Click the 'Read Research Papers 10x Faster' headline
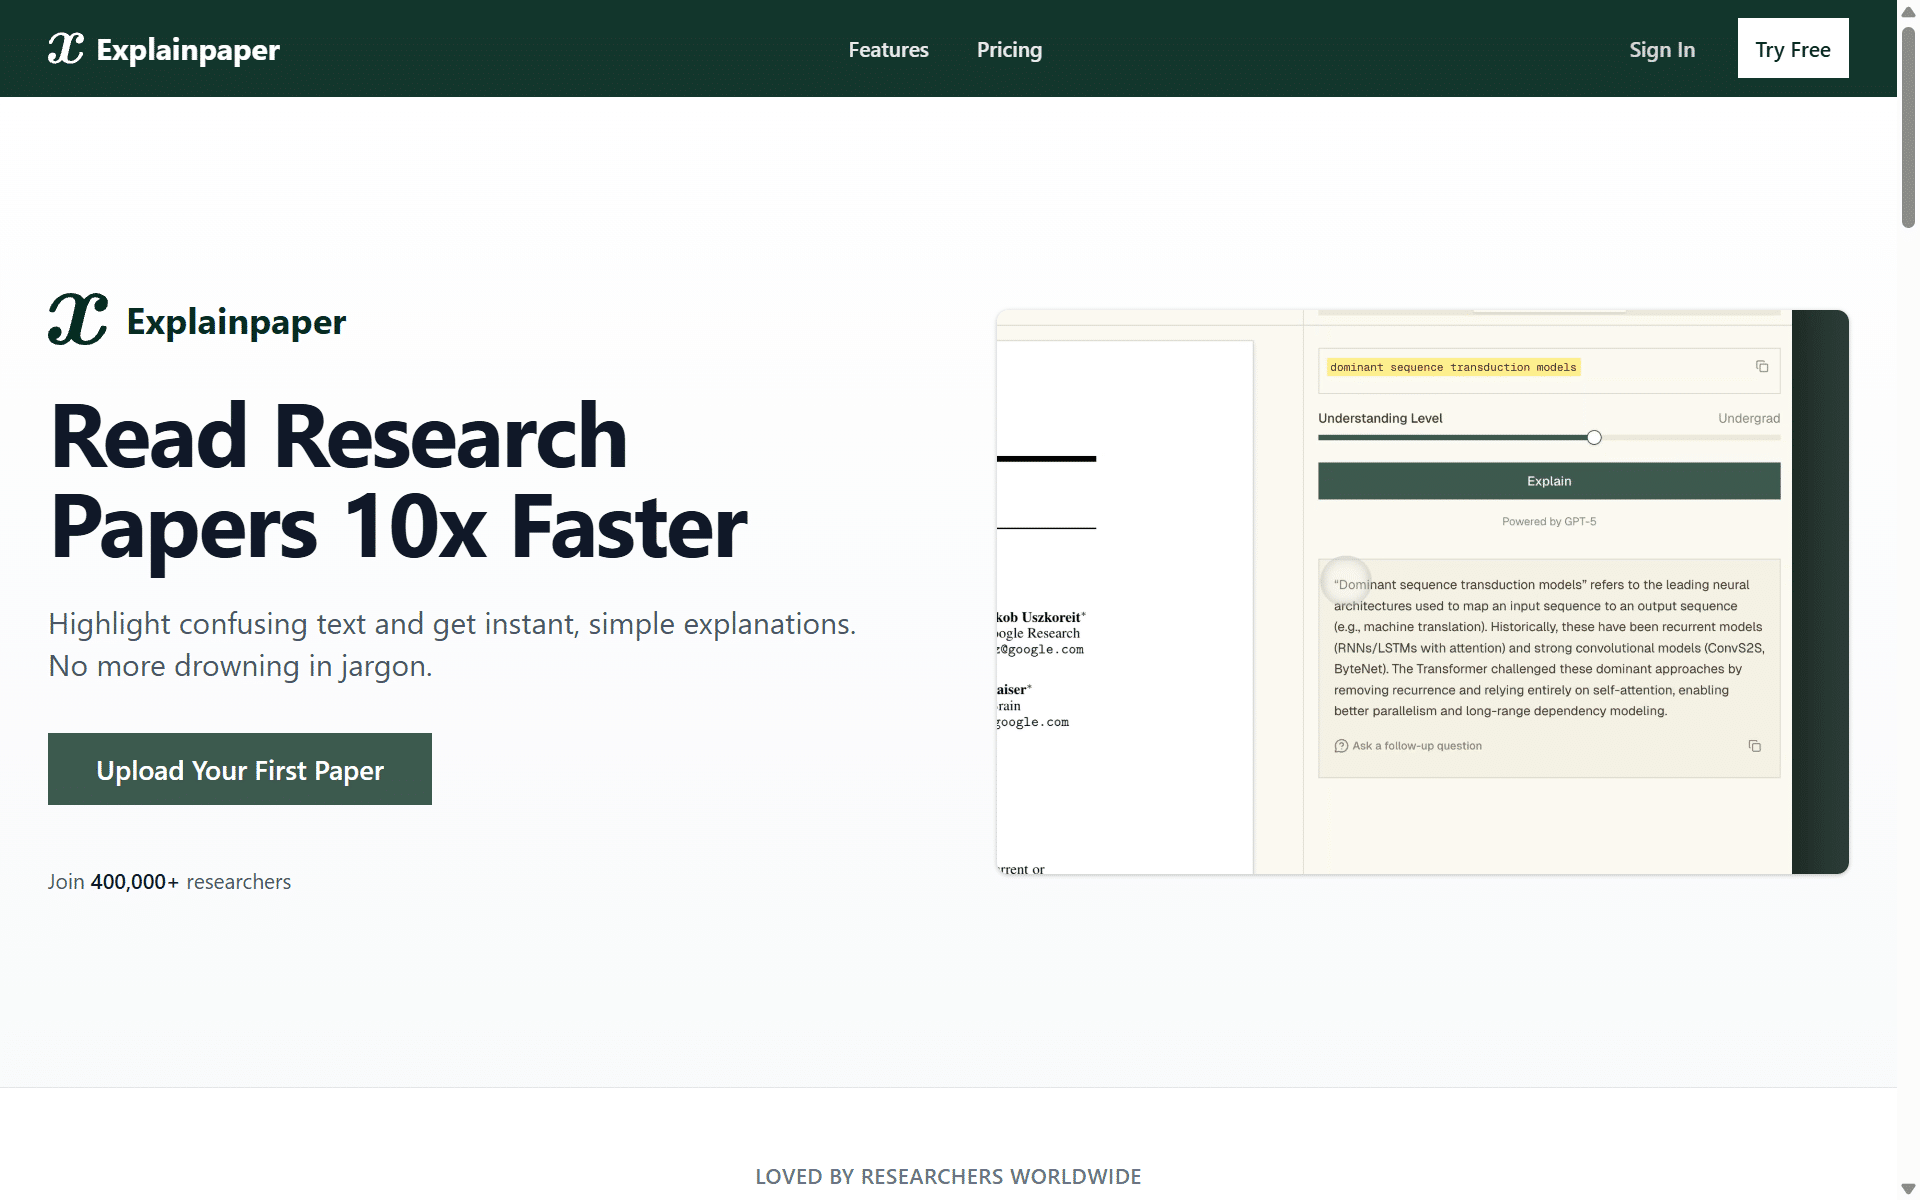Screen dimensions: 1920x1200 [x=398, y=481]
